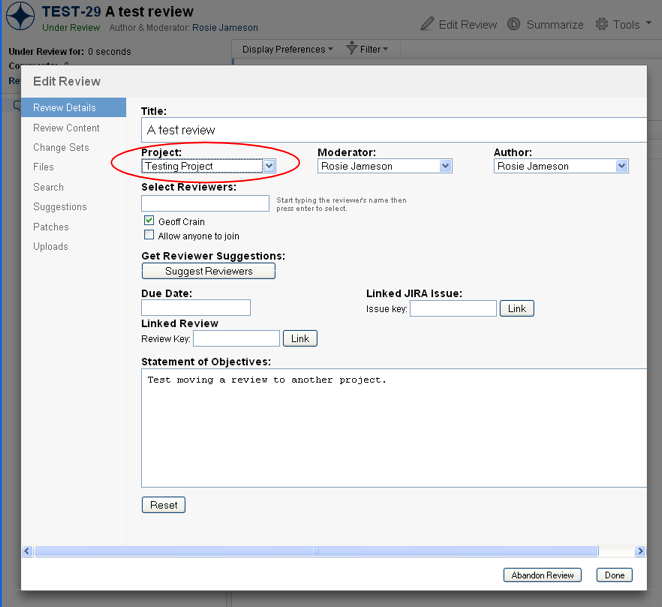Open the Patches tab
662x607 pixels.
51,227
